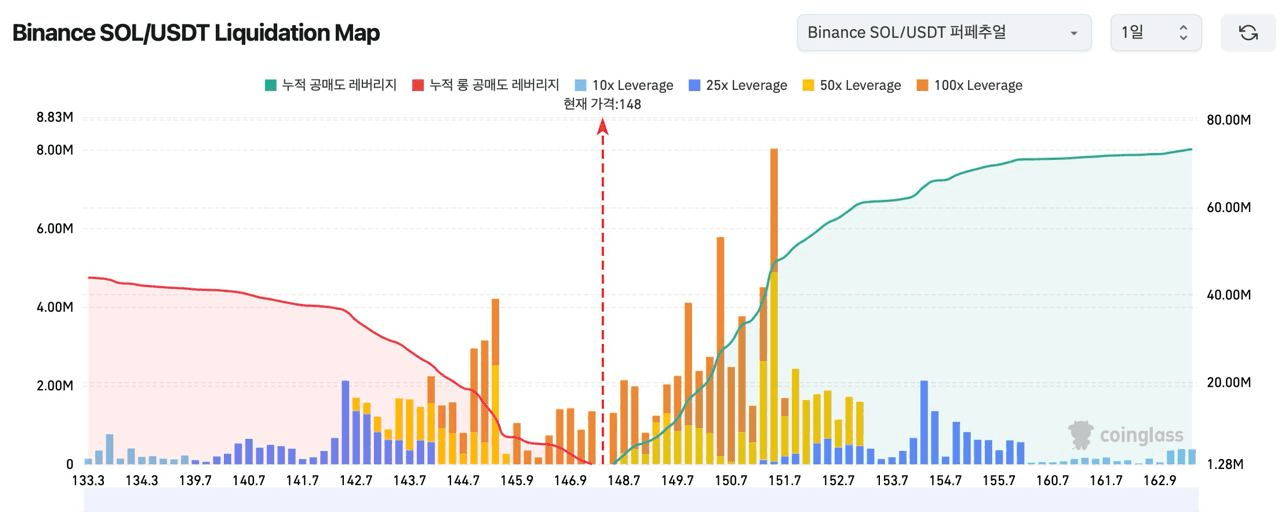
Task: Click the Binance SOL/USDT Liquidation Map title
Action: coord(196,33)
